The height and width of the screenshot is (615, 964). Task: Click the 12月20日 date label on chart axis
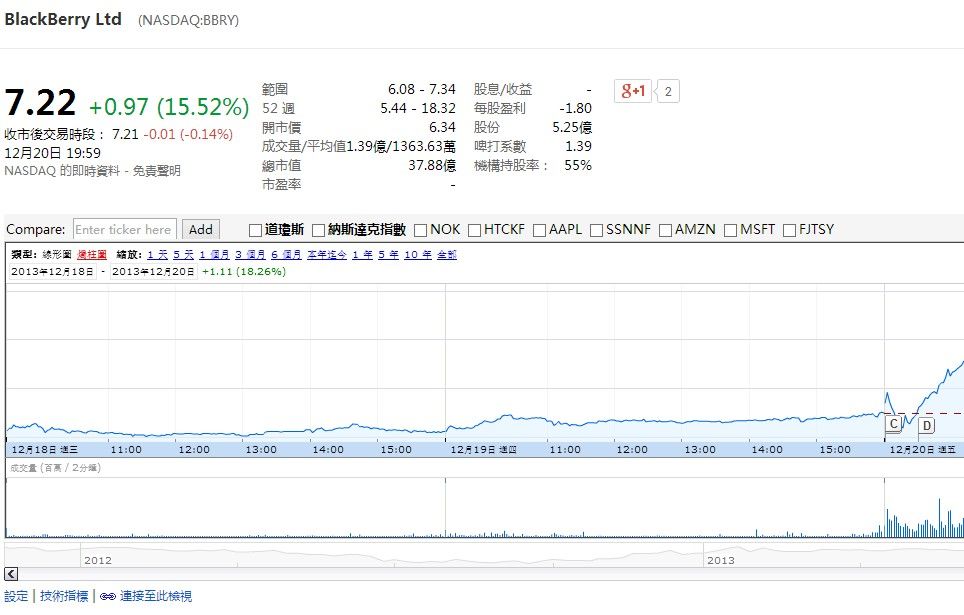coord(923,450)
